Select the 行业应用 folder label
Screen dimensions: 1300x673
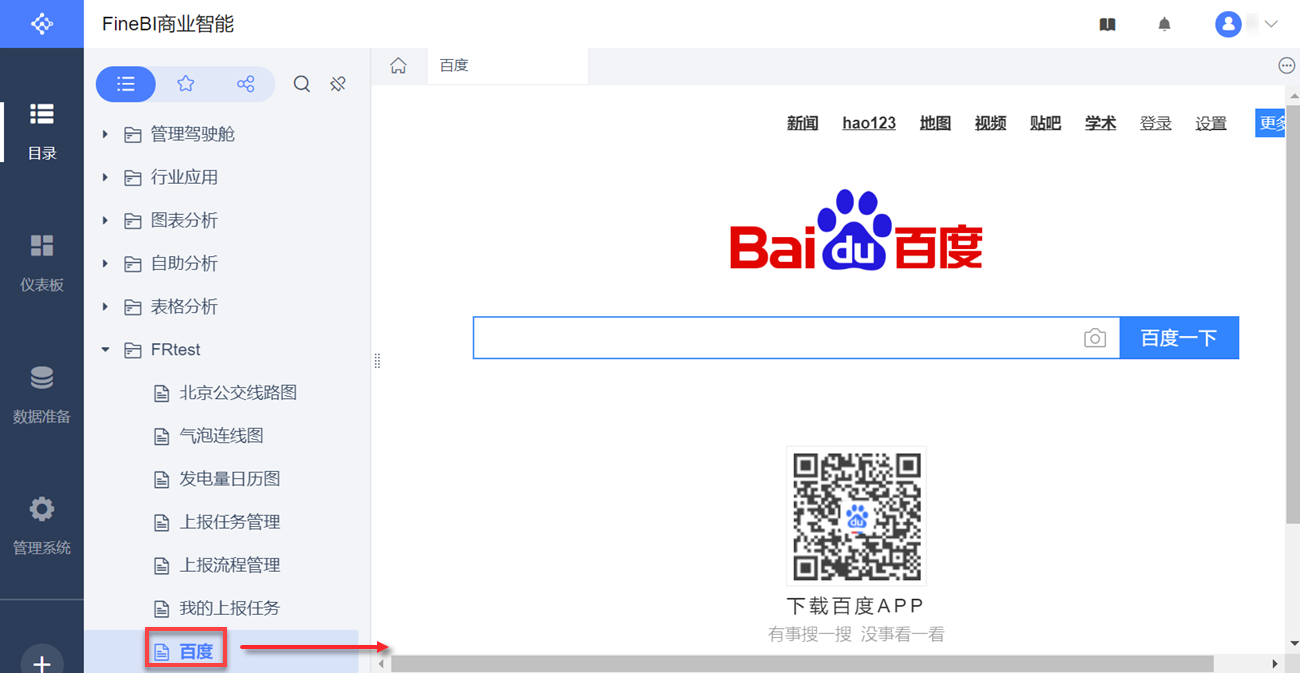184,177
